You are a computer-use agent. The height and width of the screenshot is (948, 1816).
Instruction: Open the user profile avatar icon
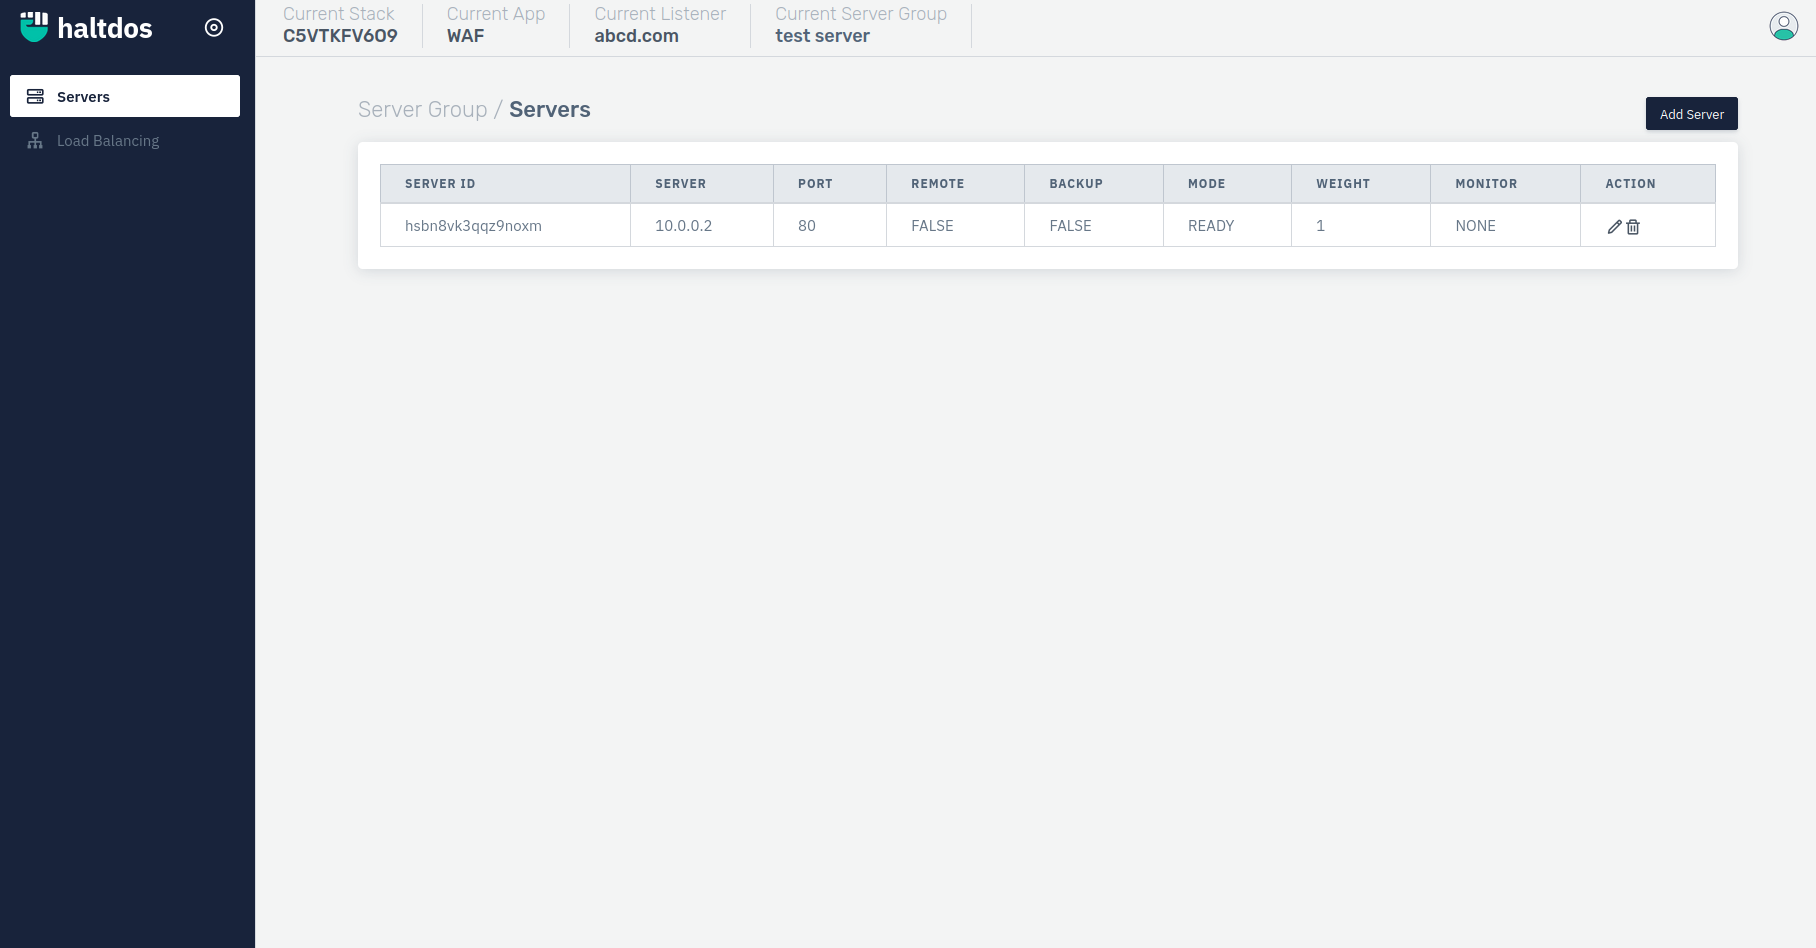pos(1784,26)
